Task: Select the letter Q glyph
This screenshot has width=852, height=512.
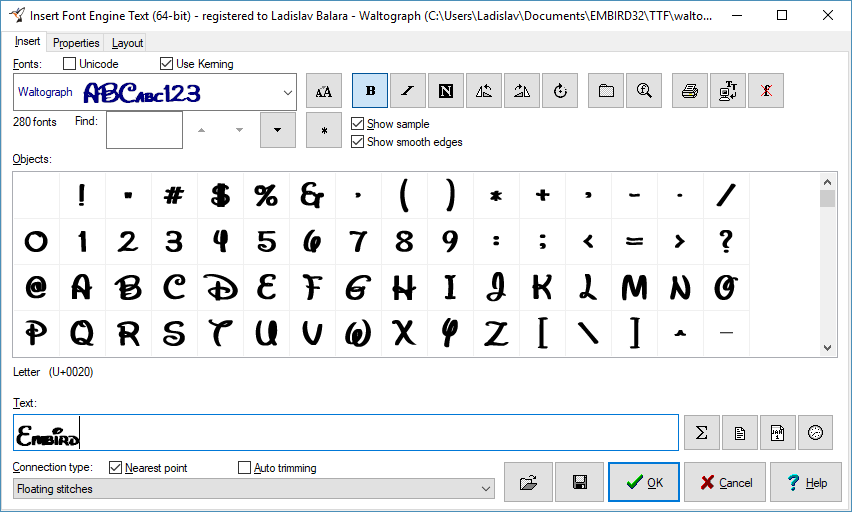Action: pyautogui.click(x=82, y=333)
